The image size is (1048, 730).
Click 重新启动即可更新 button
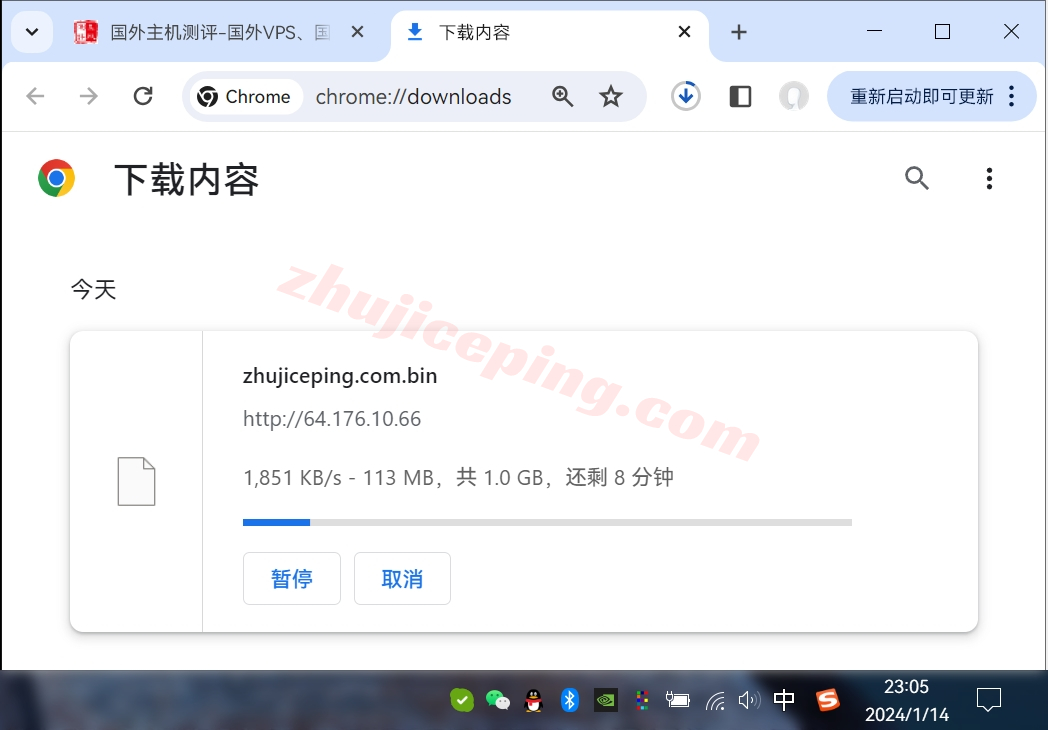pos(922,96)
